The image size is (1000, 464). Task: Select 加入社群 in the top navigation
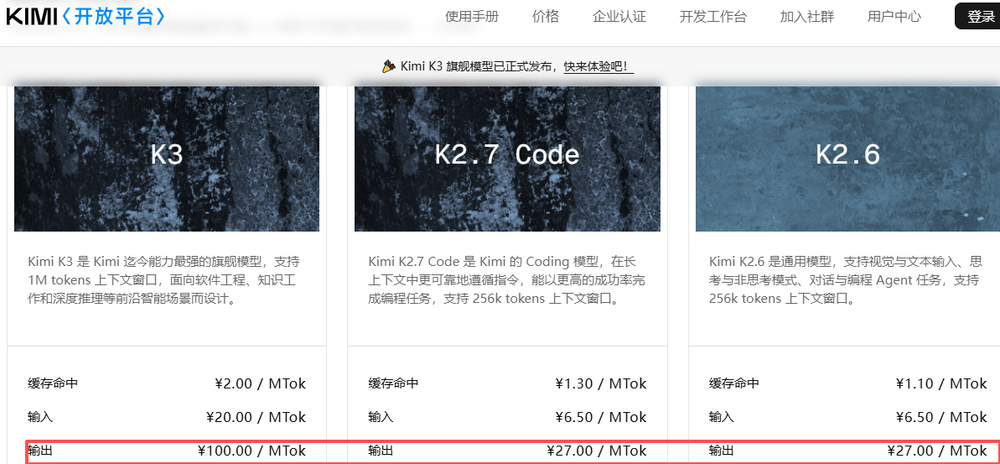point(807,17)
